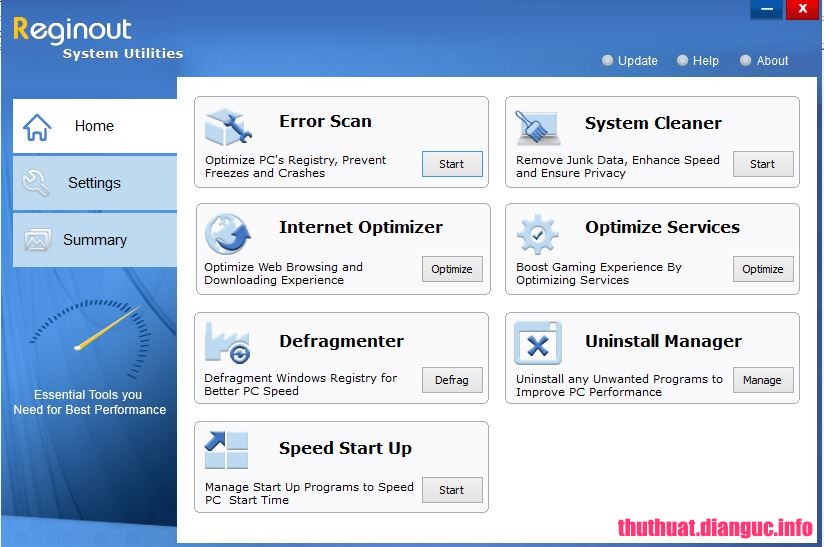824x547 pixels.
Task: Click 'Boost Gaming Experience' description text
Action: coord(599,273)
